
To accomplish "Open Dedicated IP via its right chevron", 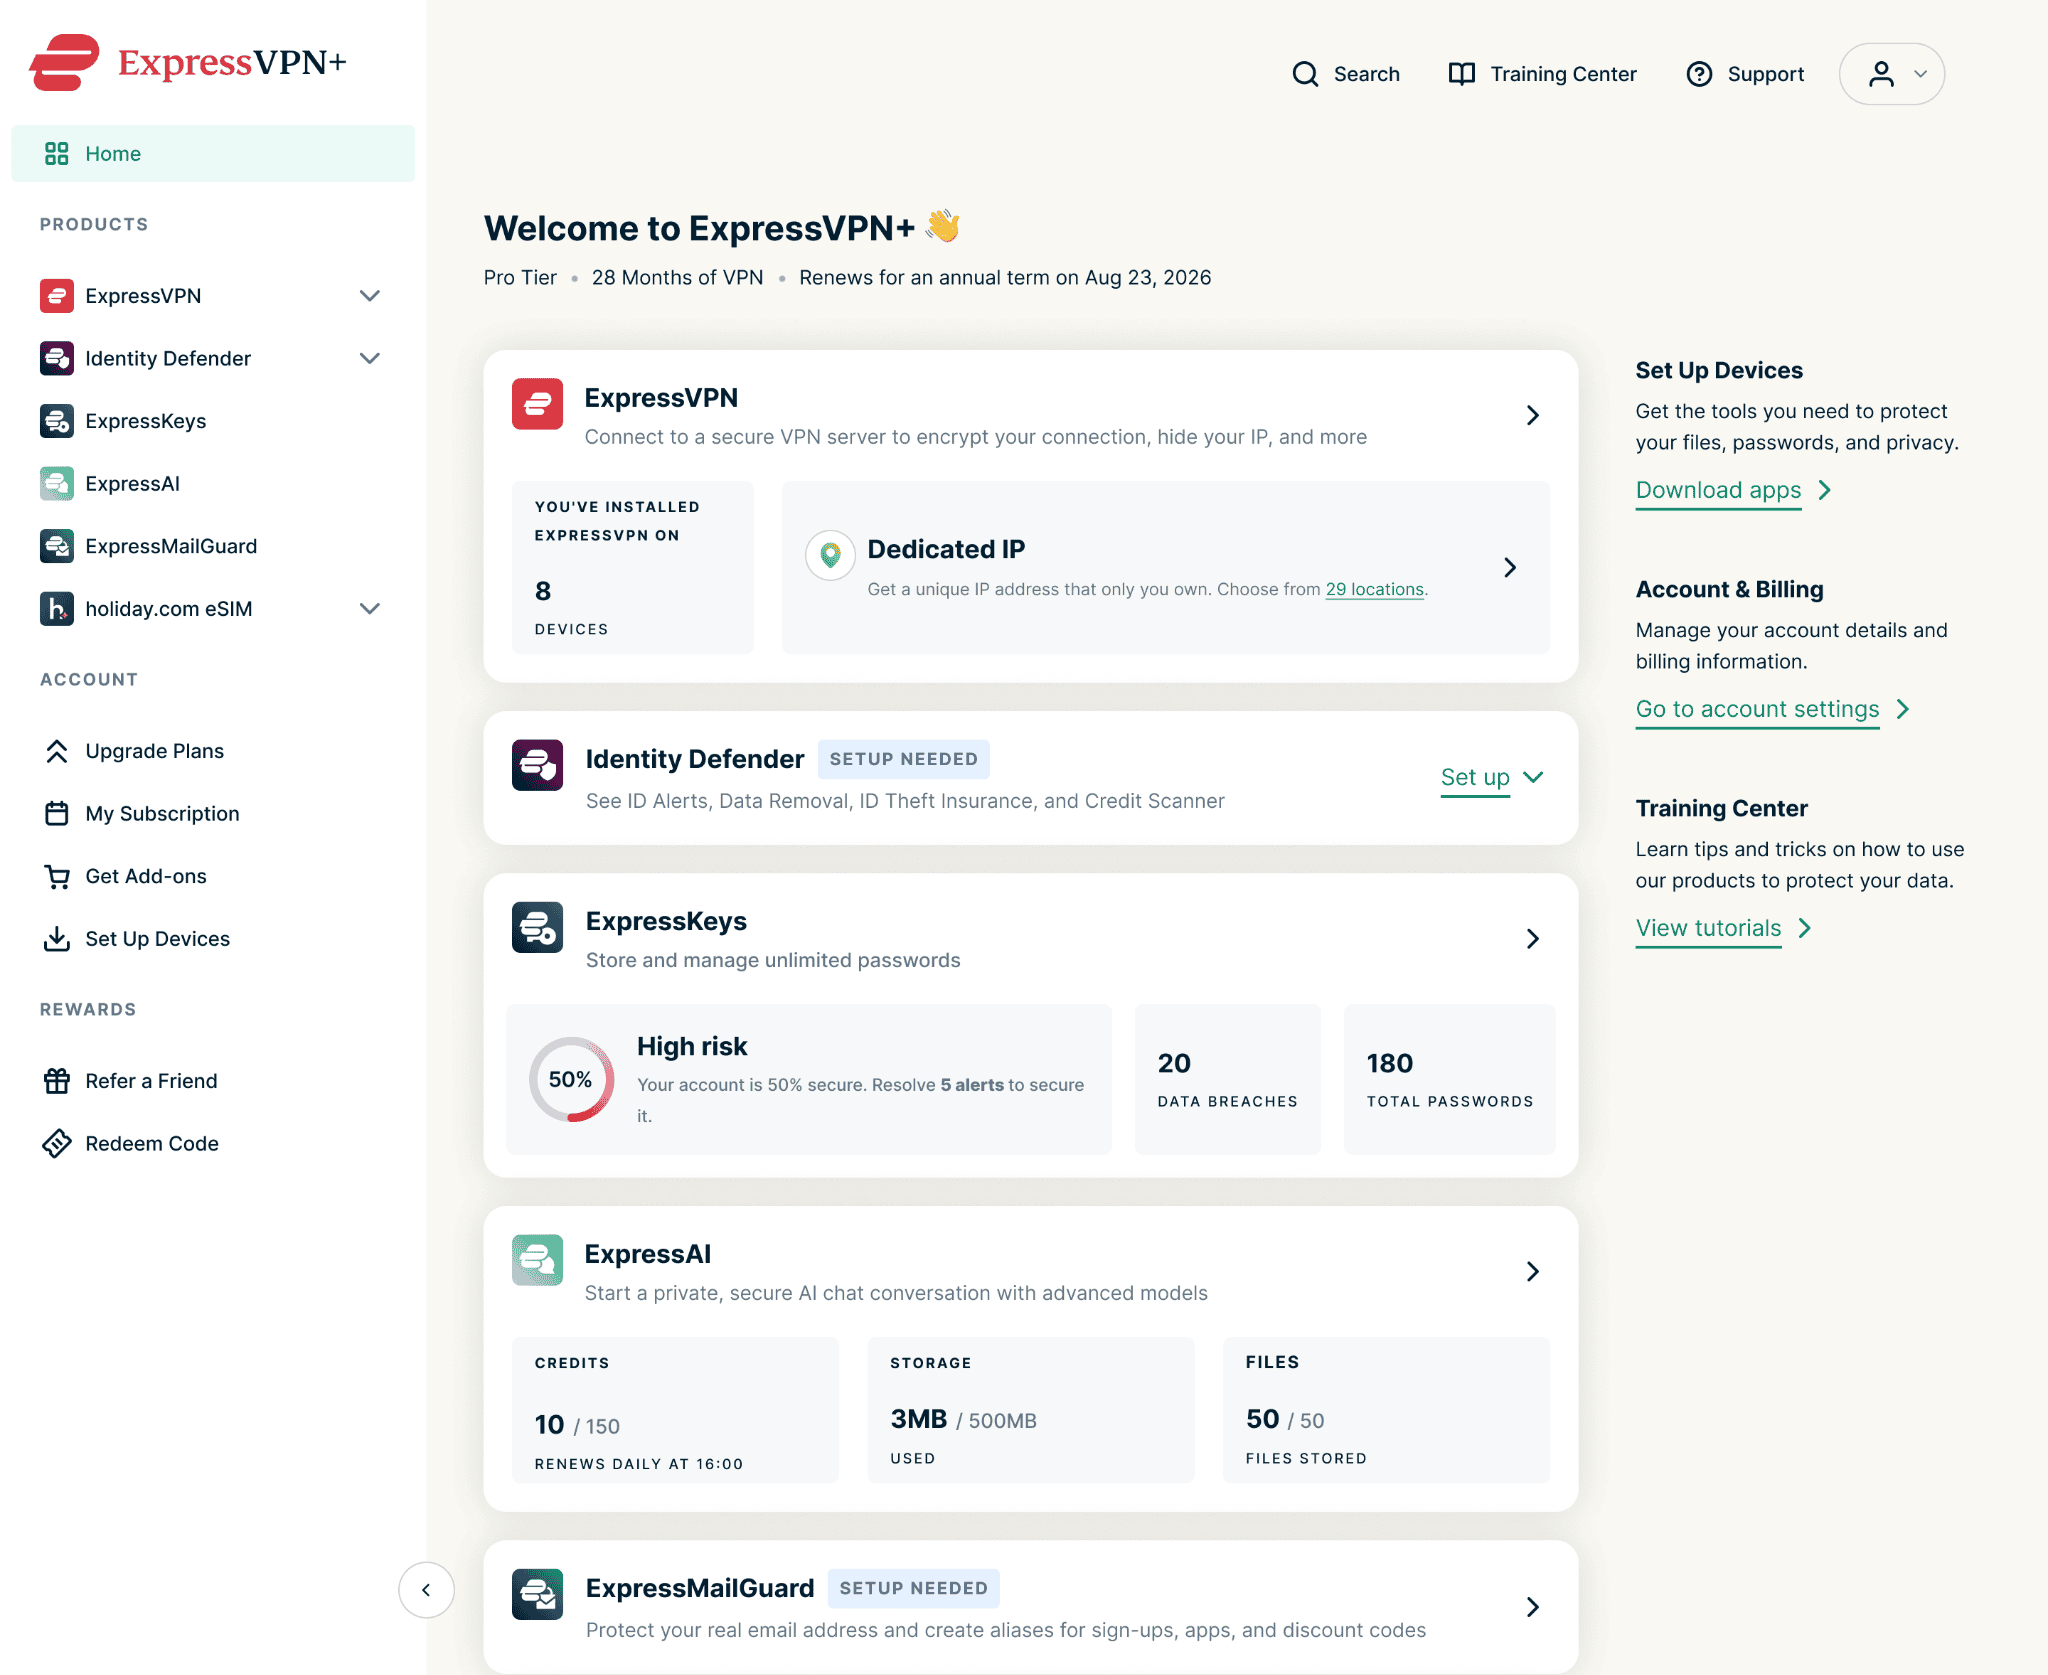I will pyautogui.click(x=1510, y=568).
